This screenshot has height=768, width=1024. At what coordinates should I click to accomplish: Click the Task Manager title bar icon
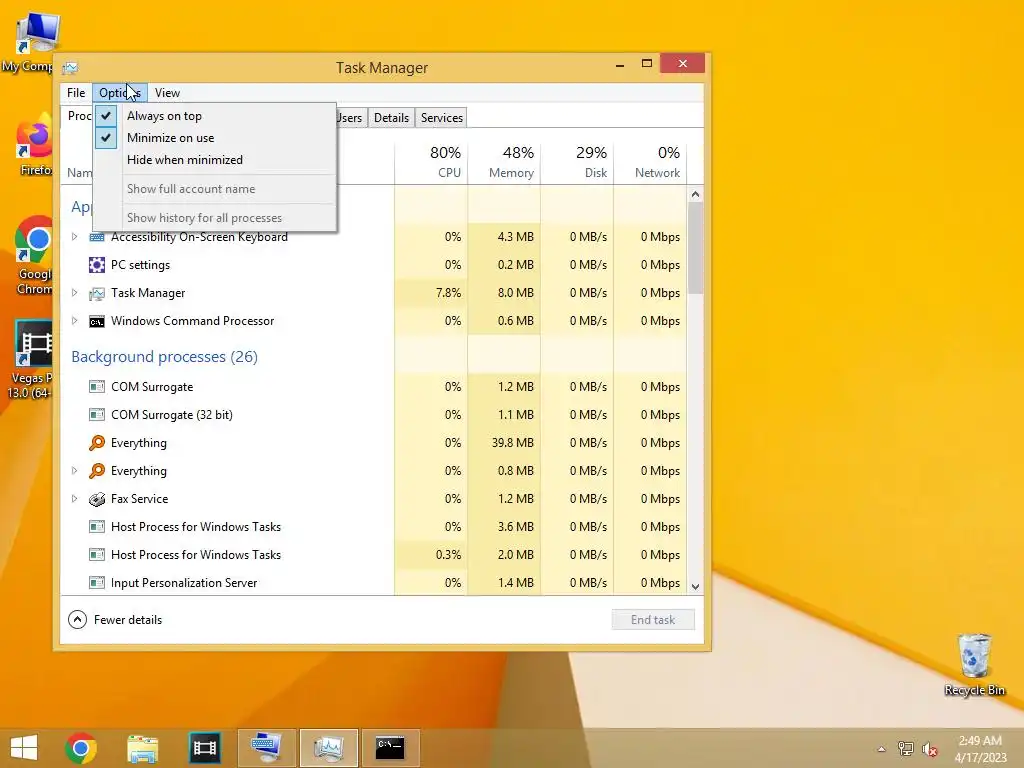pos(70,67)
